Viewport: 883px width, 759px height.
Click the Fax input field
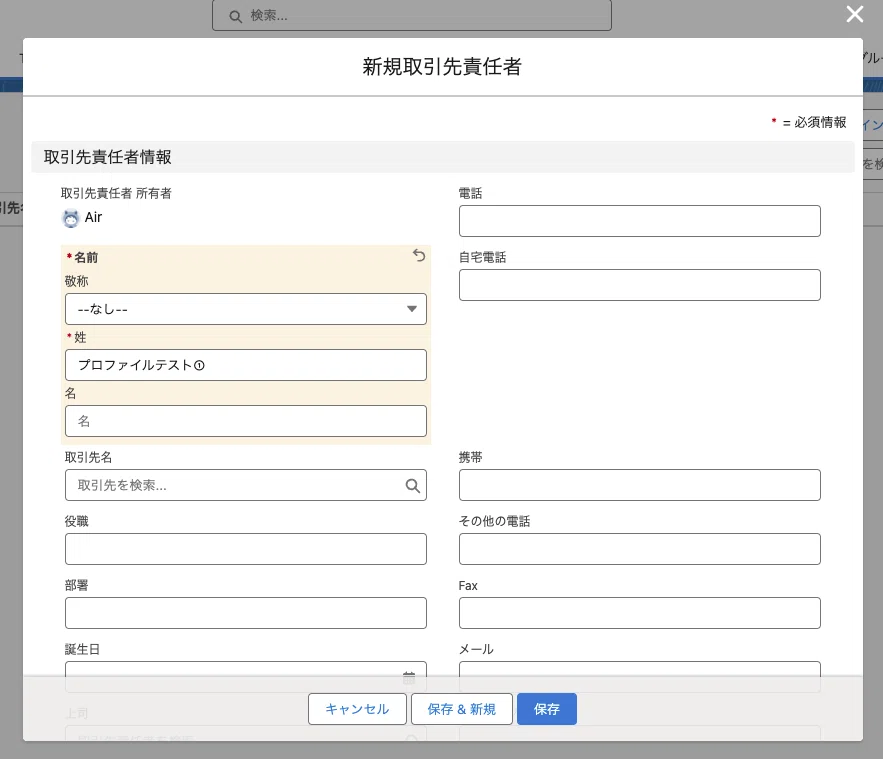pos(639,613)
